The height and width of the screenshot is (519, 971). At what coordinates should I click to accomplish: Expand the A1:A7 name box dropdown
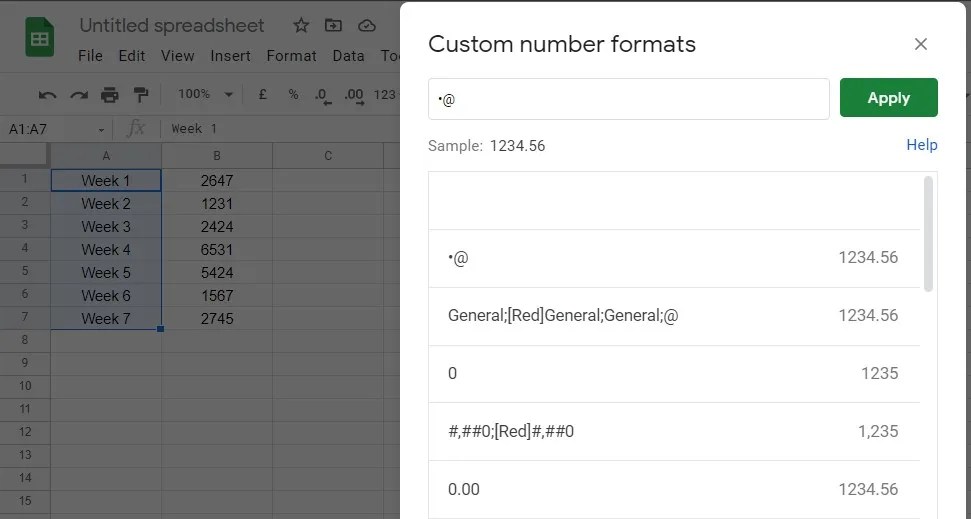click(101, 130)
